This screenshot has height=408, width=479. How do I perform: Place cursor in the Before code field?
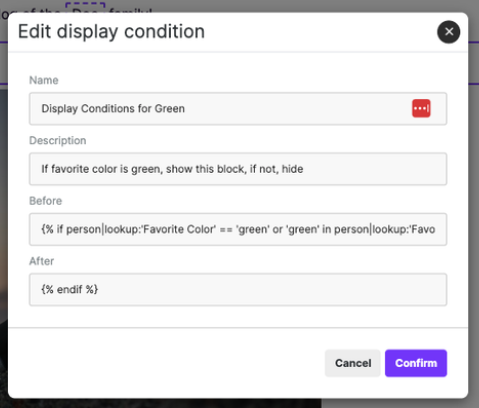238,229
